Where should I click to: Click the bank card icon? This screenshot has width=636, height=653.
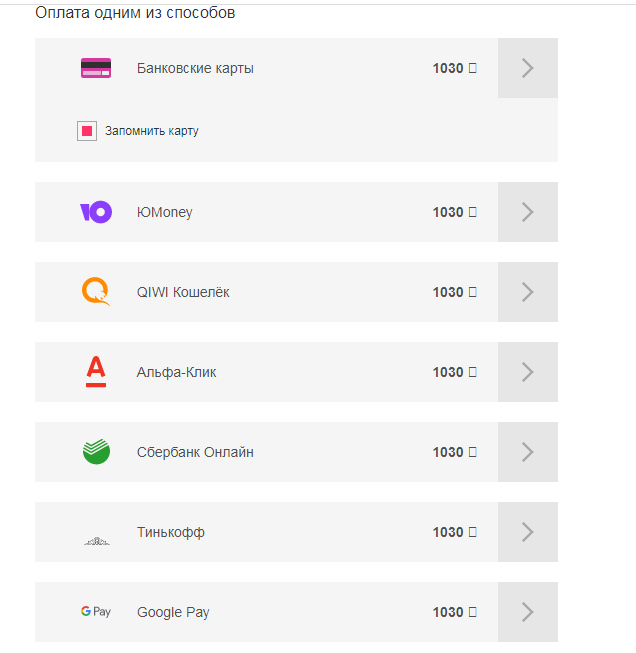pos(96,68)
